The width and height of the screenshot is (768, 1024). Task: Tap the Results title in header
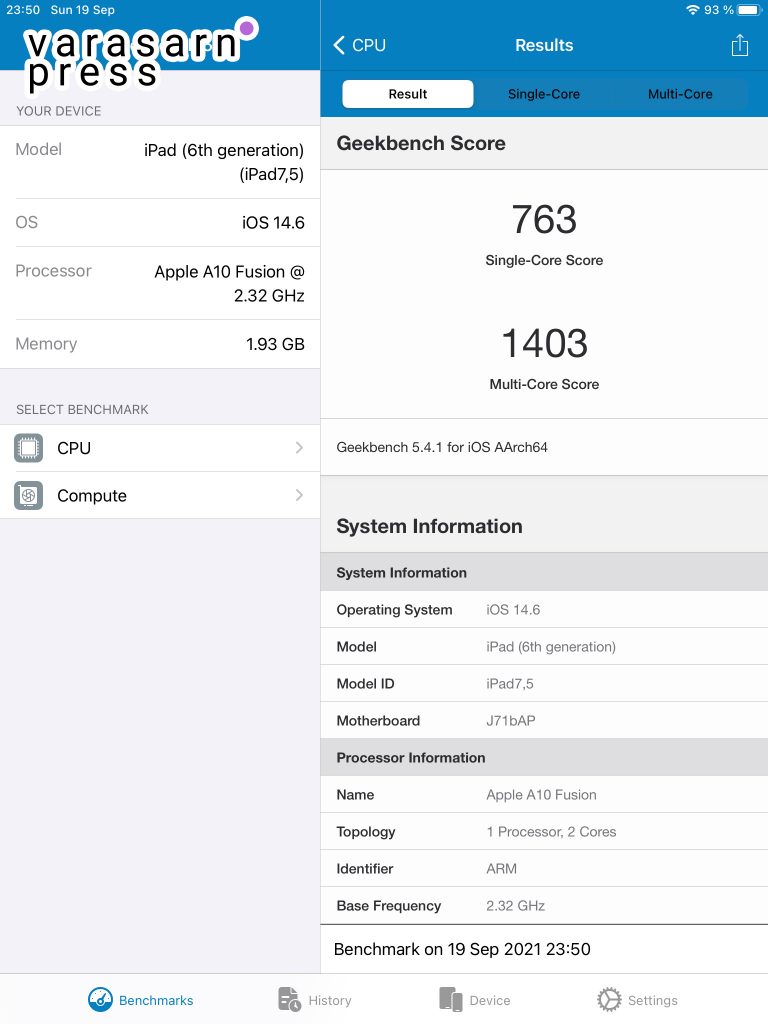click(x=544, y=45)
